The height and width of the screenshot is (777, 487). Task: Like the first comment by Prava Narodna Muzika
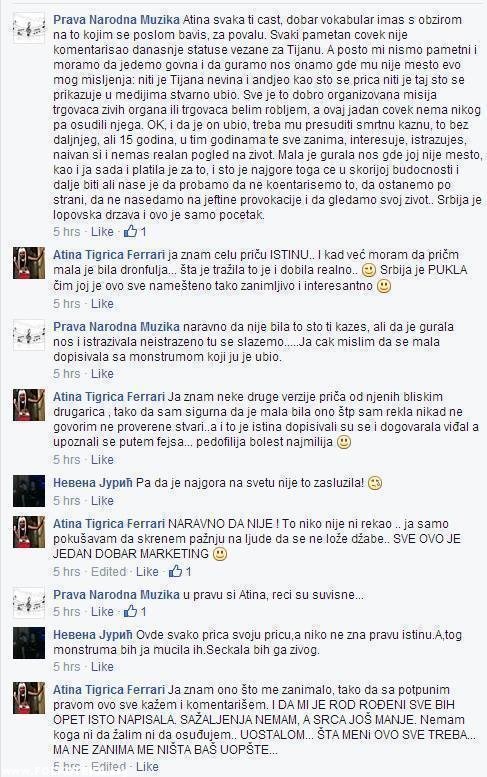point(102,231)
